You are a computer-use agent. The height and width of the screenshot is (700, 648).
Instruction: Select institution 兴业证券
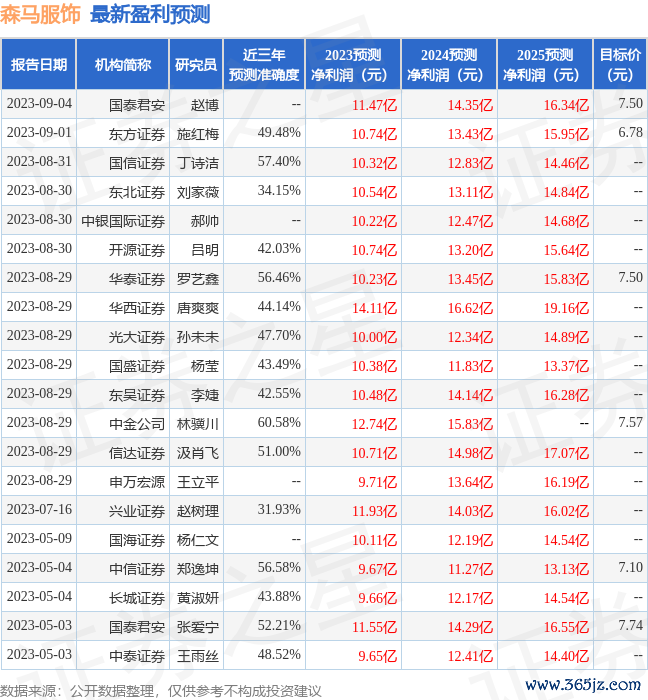137,511
